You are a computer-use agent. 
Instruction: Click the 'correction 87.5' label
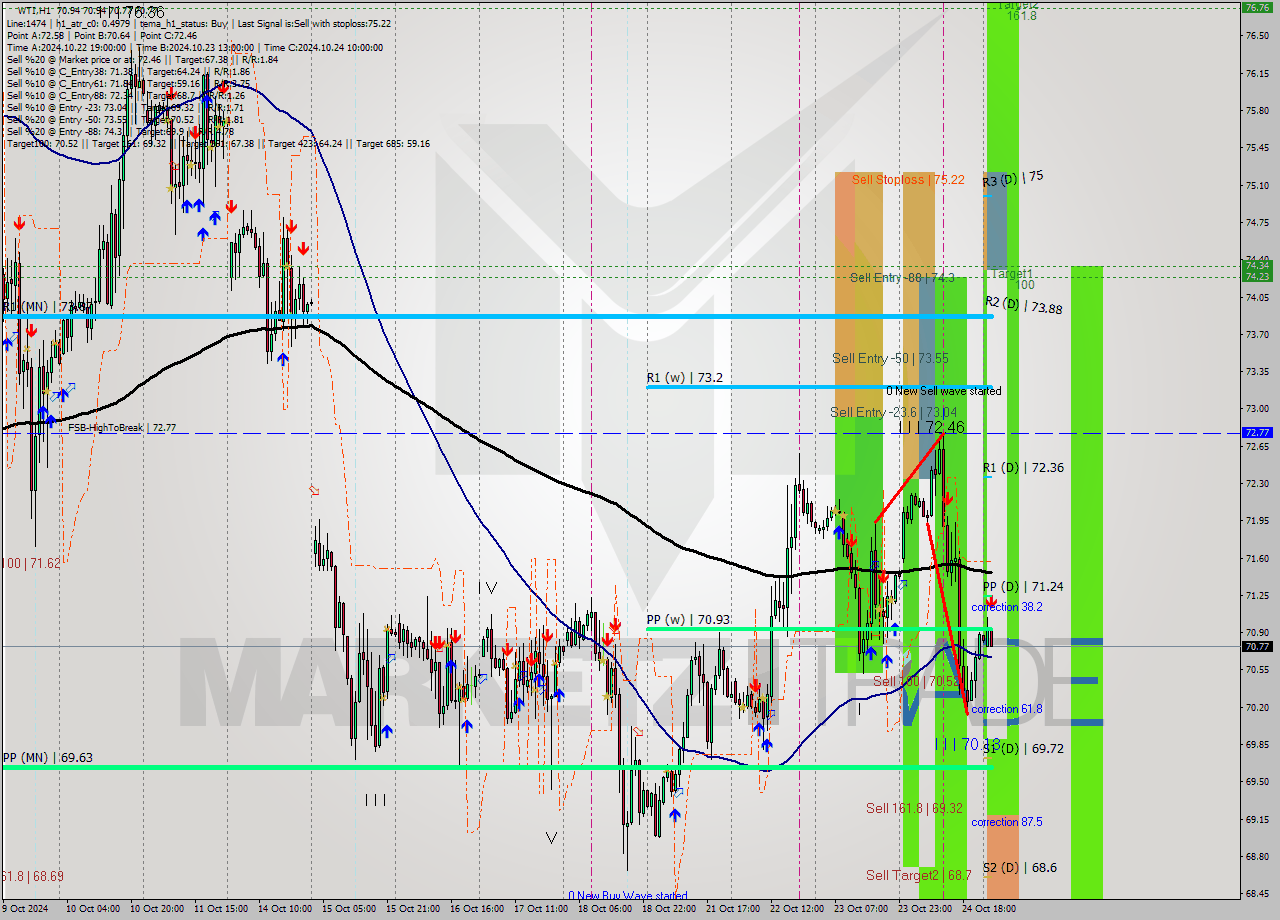click(x=1007, y=822)
